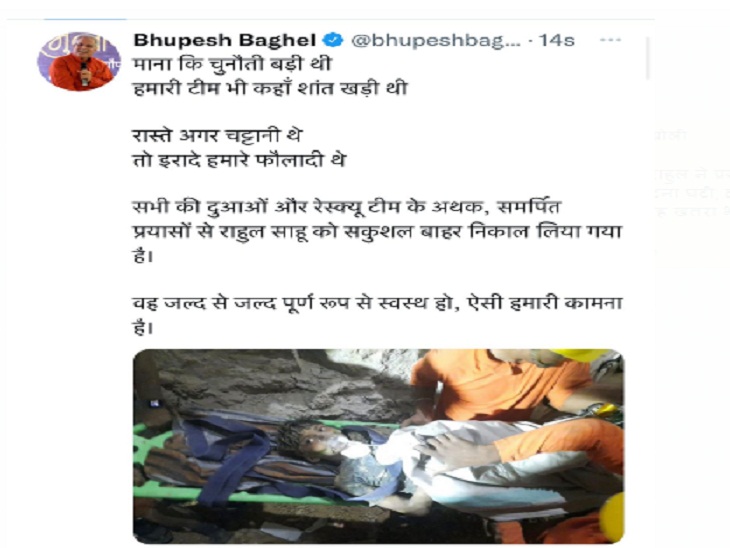Image resolution: width=730 pixels, height=548 pixels.
Task: Click the line starting 'प्रयासों से राहुल साहू'
Action: [x=378, y=231]
